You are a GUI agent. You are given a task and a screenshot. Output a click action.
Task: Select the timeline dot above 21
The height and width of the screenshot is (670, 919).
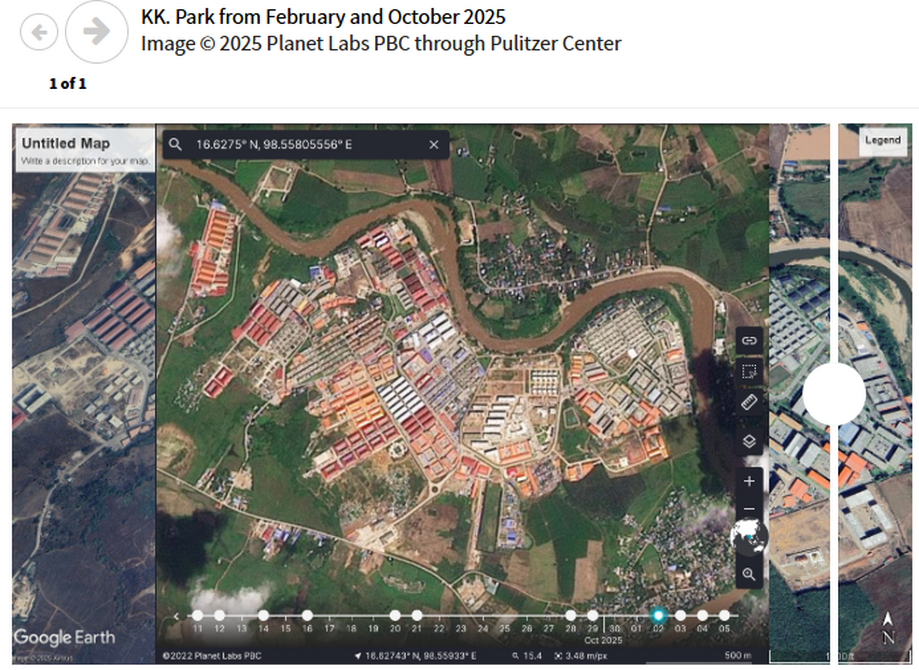(x=417, y=615)
